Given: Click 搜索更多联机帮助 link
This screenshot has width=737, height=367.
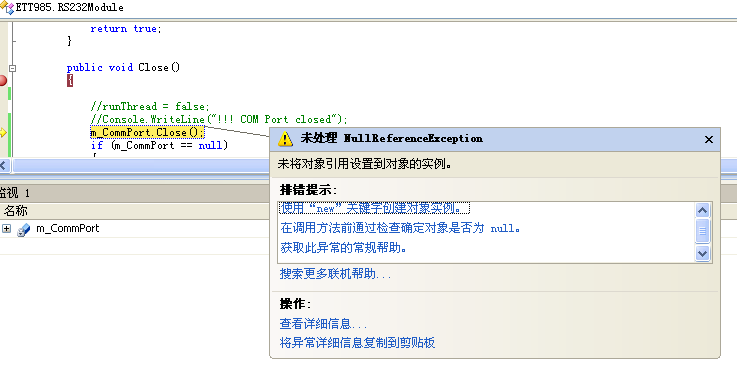Looking at the screenshot, I should click(x=335, y=274).
